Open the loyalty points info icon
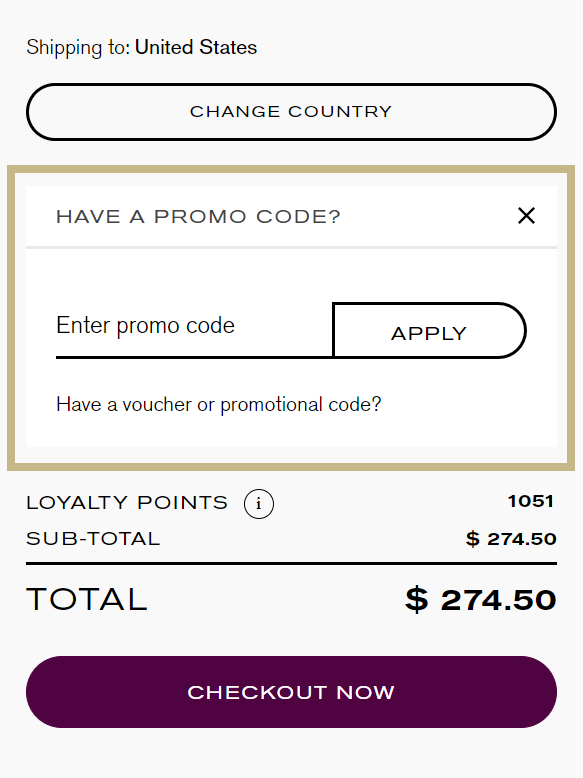Viewport: 583px width, 778px height. [x=259, y=504]
